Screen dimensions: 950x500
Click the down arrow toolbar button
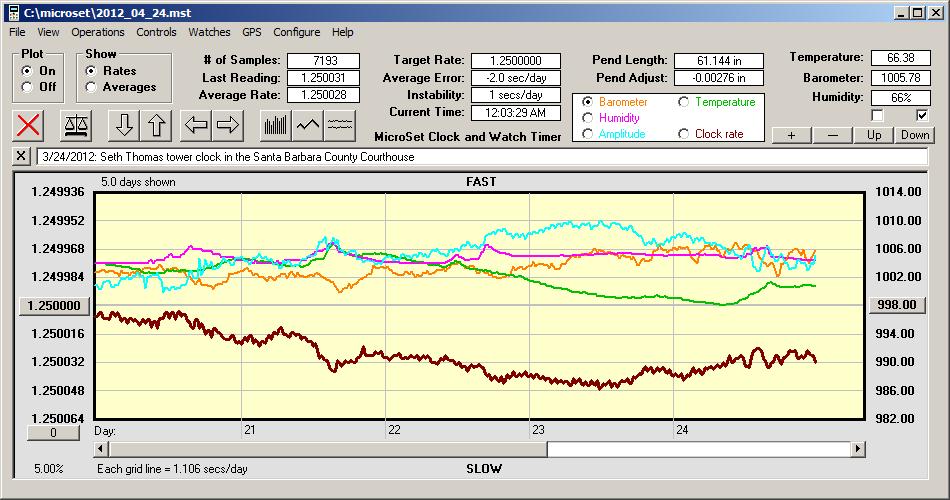click(124, 125)
